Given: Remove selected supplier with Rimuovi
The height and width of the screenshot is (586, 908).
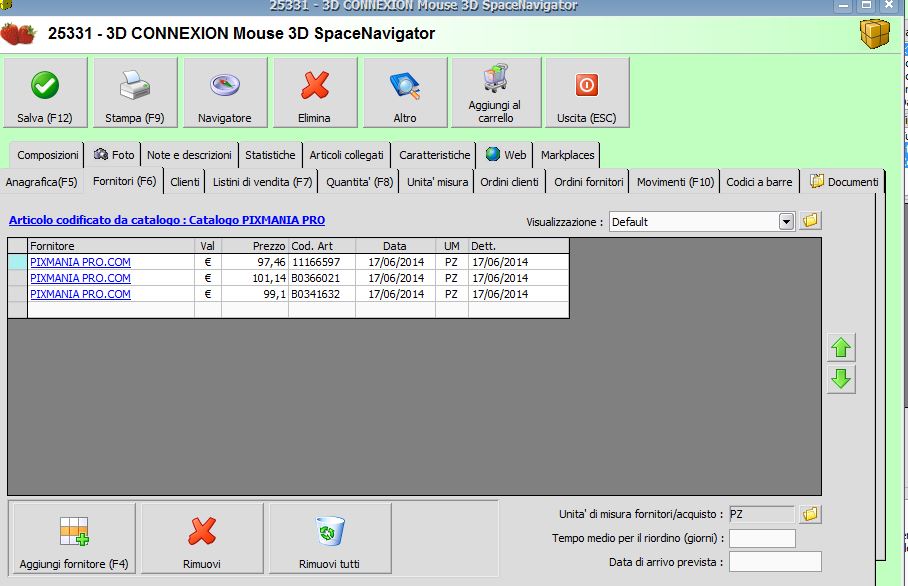Looking at the screenshot, I should click(x=202, y=538).
